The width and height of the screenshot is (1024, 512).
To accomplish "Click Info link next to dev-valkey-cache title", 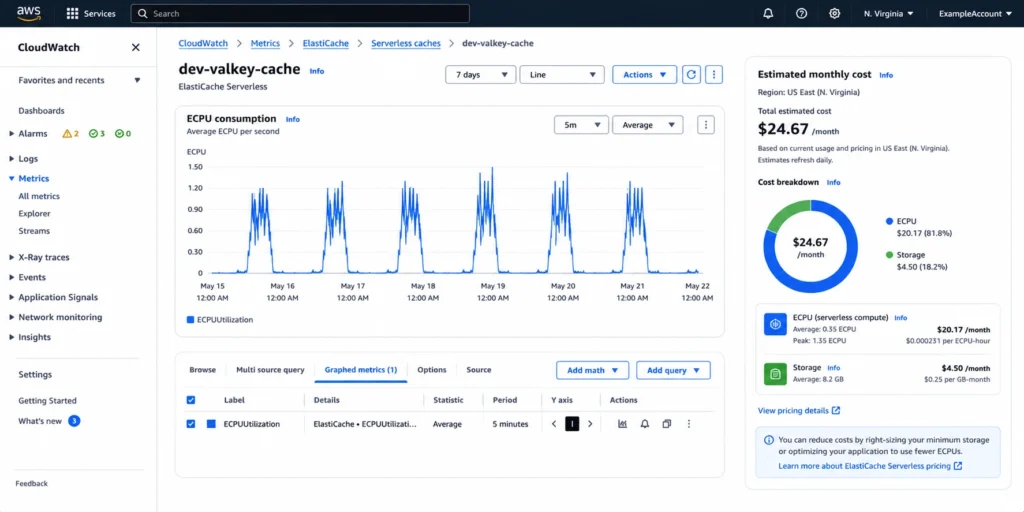I will (x=317, y=71).
